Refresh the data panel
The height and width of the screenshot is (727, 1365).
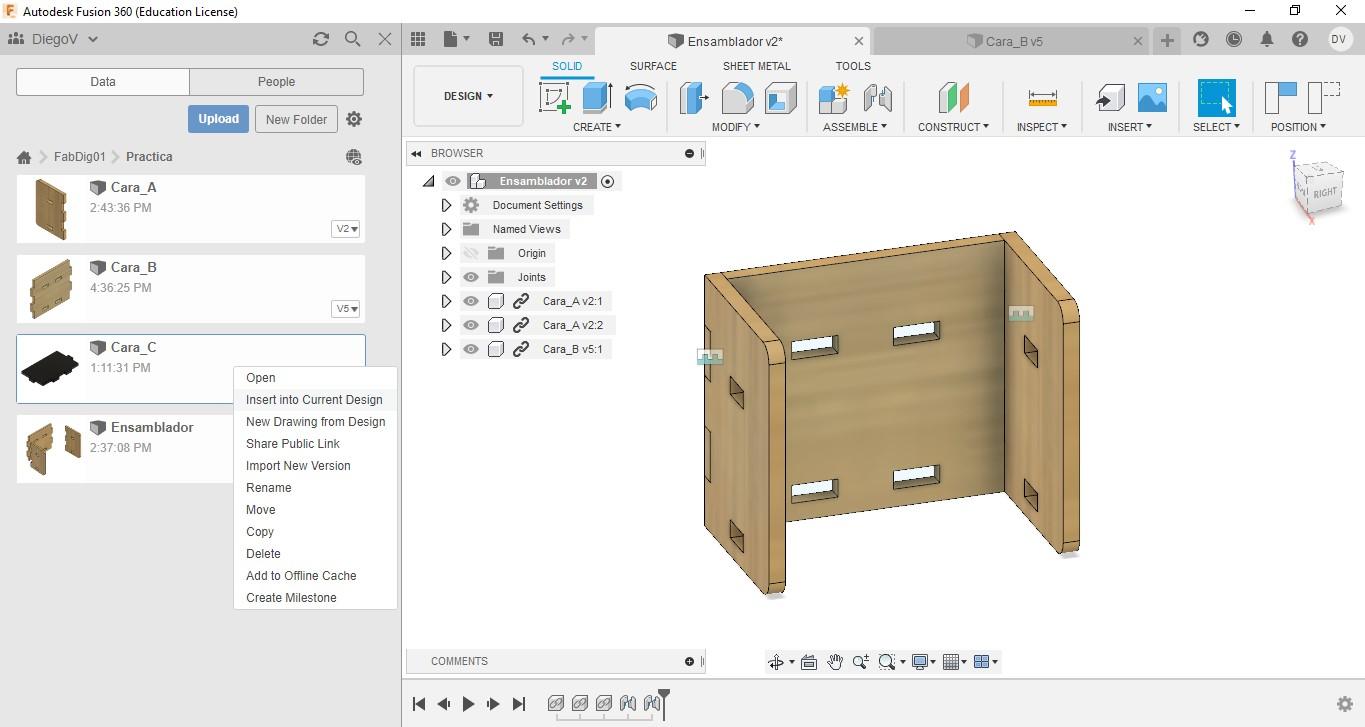click(x=321, y=39)
